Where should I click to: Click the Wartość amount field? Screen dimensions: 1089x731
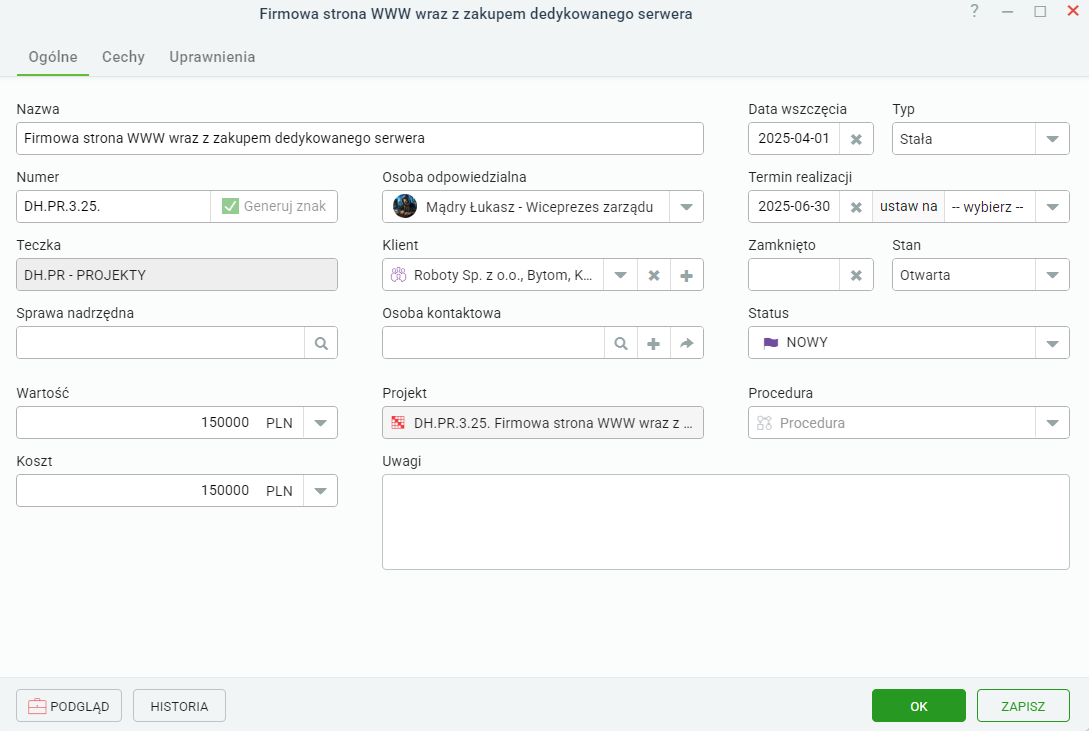point(139,423)
